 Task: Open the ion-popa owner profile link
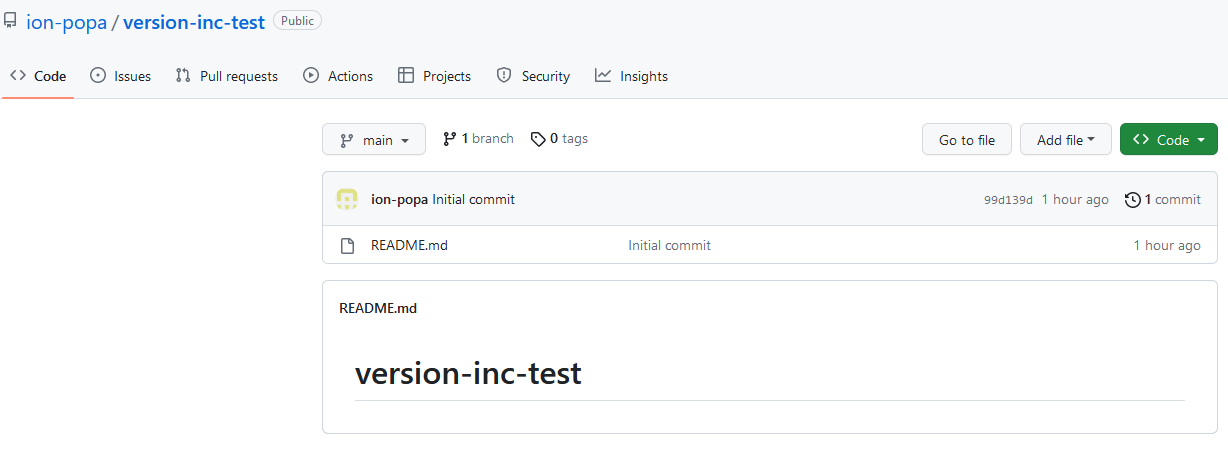(x=66, y=21)
